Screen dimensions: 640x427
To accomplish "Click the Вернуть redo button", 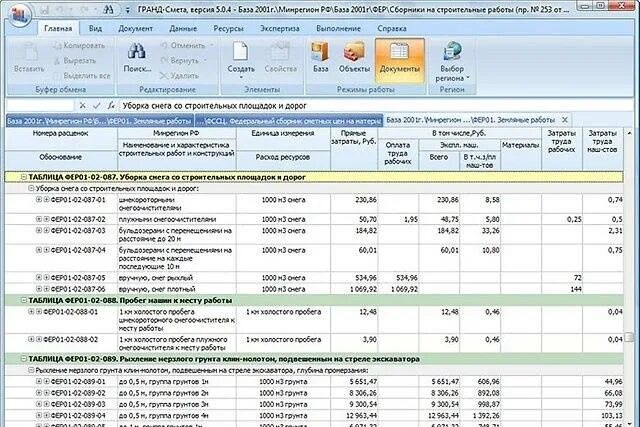I will pyautogui.click(x=179, y=60).
